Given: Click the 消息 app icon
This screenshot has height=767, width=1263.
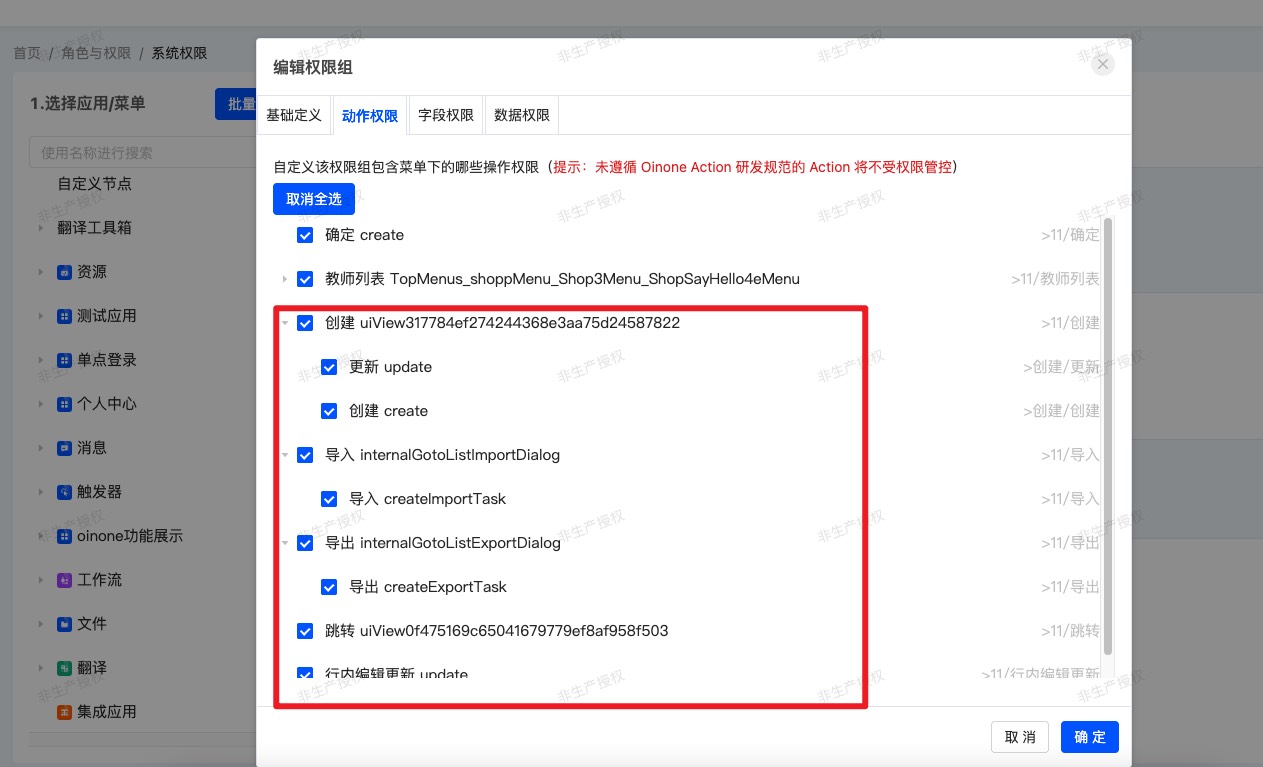Looking at the screenshot, I should click(x=64, y=448).
